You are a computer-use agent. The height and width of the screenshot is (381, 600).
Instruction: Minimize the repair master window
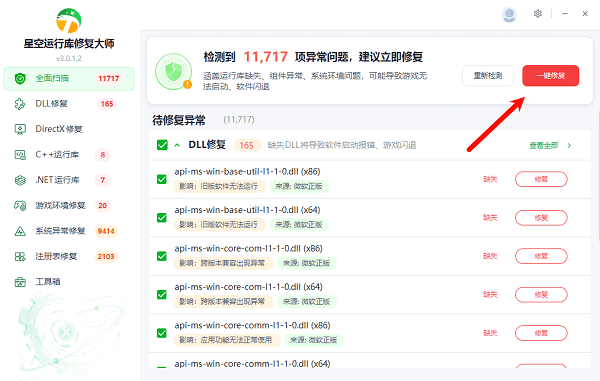[x=565, y=14]
